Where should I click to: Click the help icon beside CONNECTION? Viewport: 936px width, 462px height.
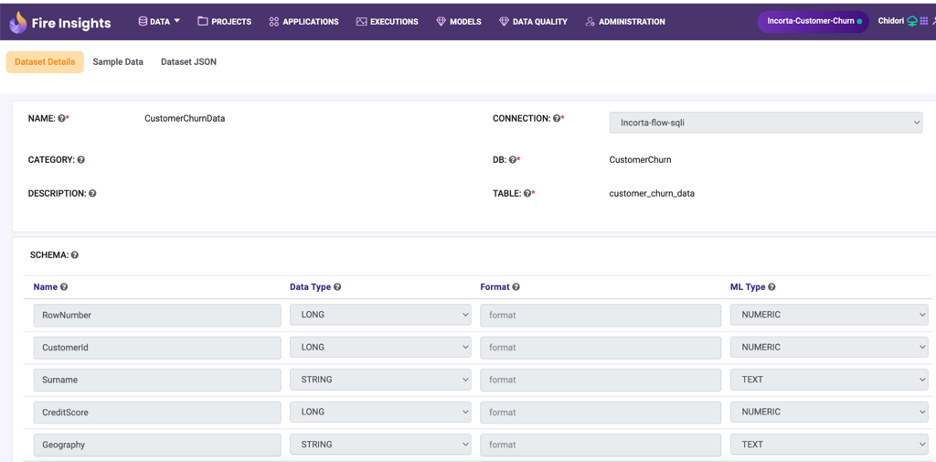557,119
